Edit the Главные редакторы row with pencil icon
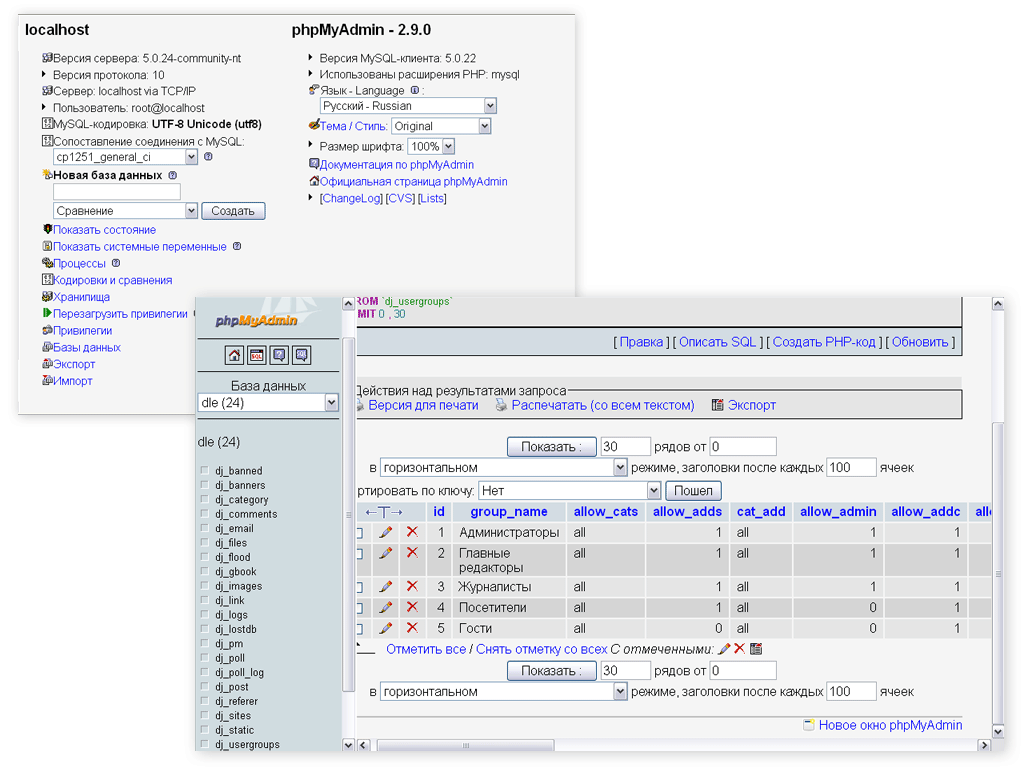The image size is (1024, 768). tap(386, 553)
